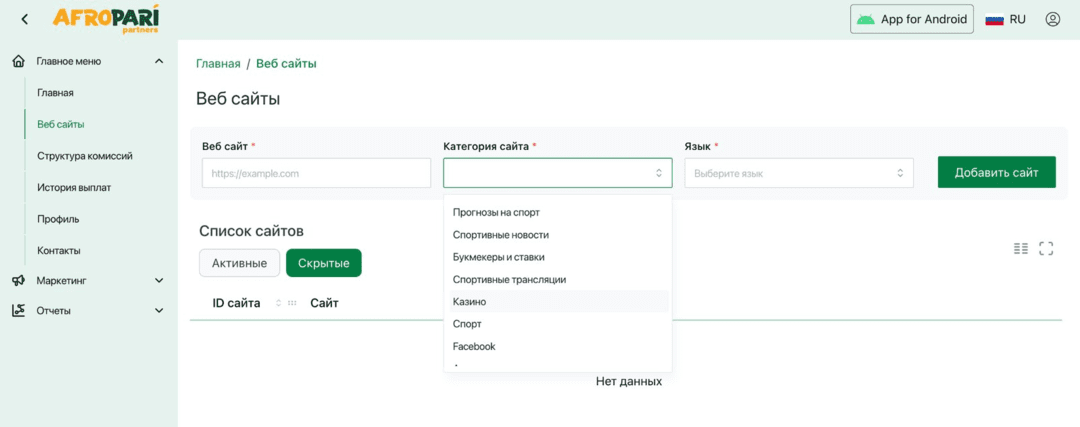The width and height of the screenshot is (1080, 427).
Task: Switch to Активные sites tab
Action: (x=240, y=263)
